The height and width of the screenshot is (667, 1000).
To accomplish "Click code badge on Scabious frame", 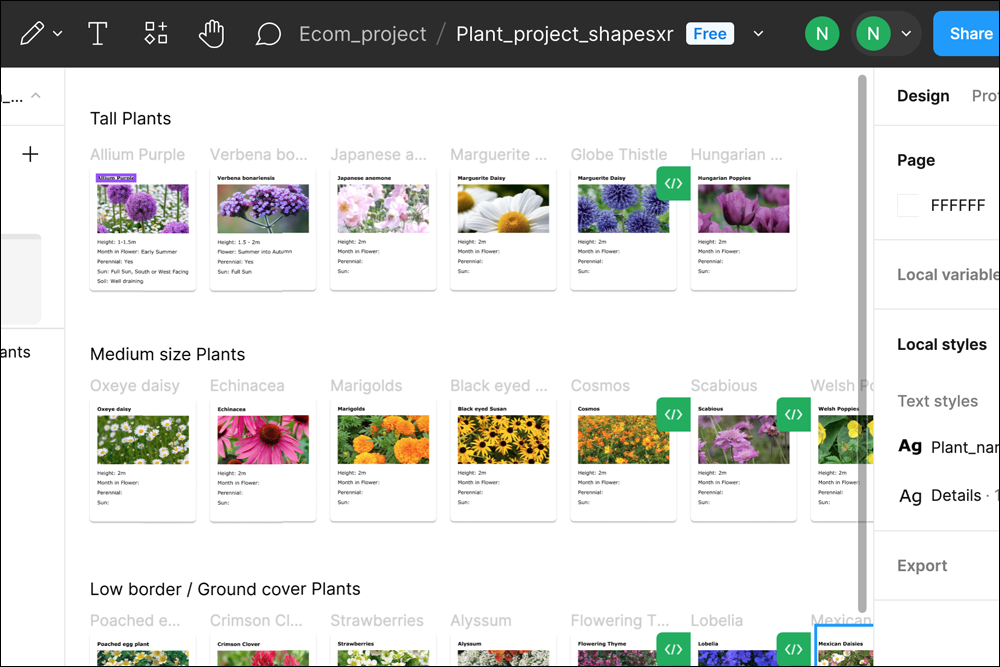I will tap(793, 414).
